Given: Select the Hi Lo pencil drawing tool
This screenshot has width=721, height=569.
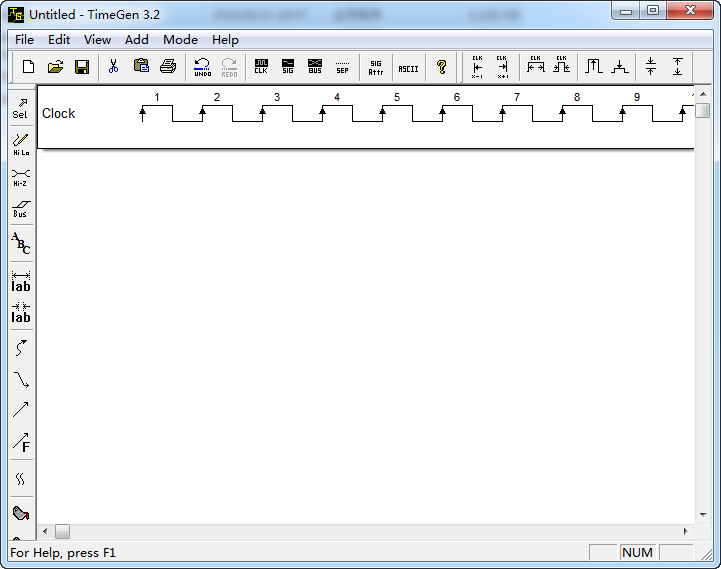Looking at the screenshot, I should click(x=21, y=144).
